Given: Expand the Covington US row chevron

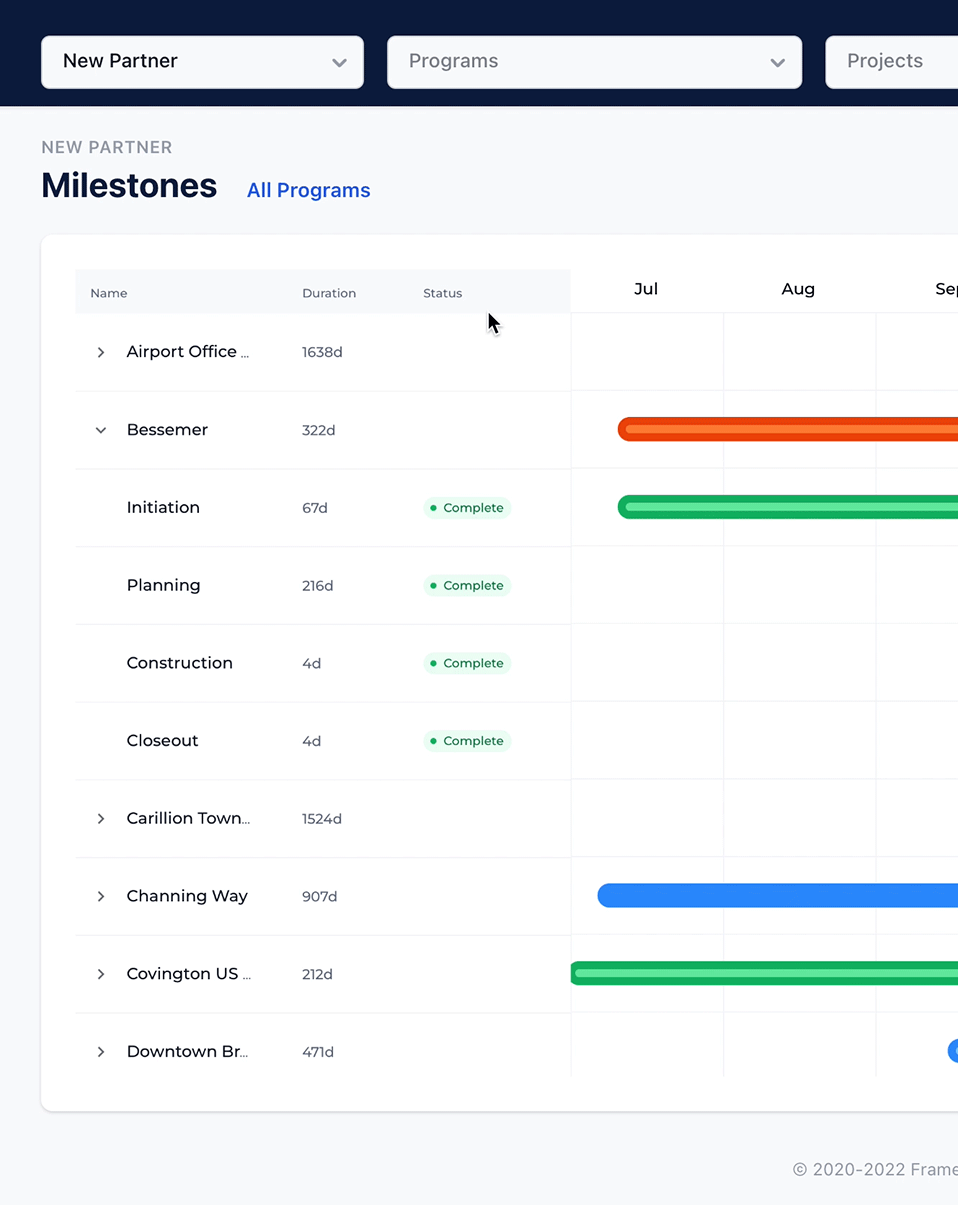Looking at the screenshot, I should (100, 974).
